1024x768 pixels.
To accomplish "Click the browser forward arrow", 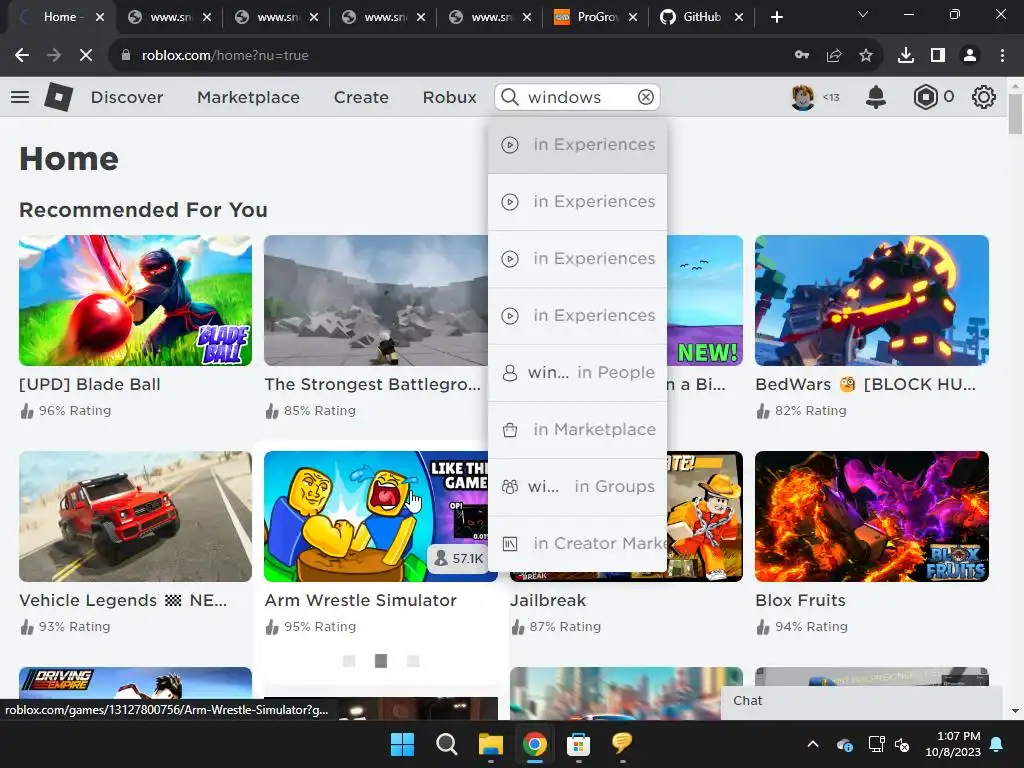I will pyautogui.click(x=54, y=56).
